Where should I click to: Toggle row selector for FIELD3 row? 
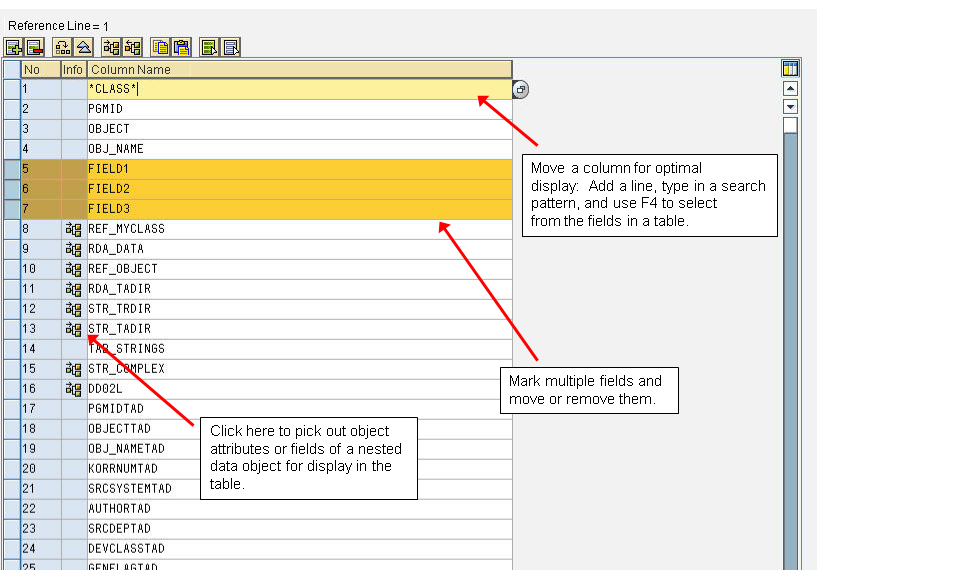12,209
